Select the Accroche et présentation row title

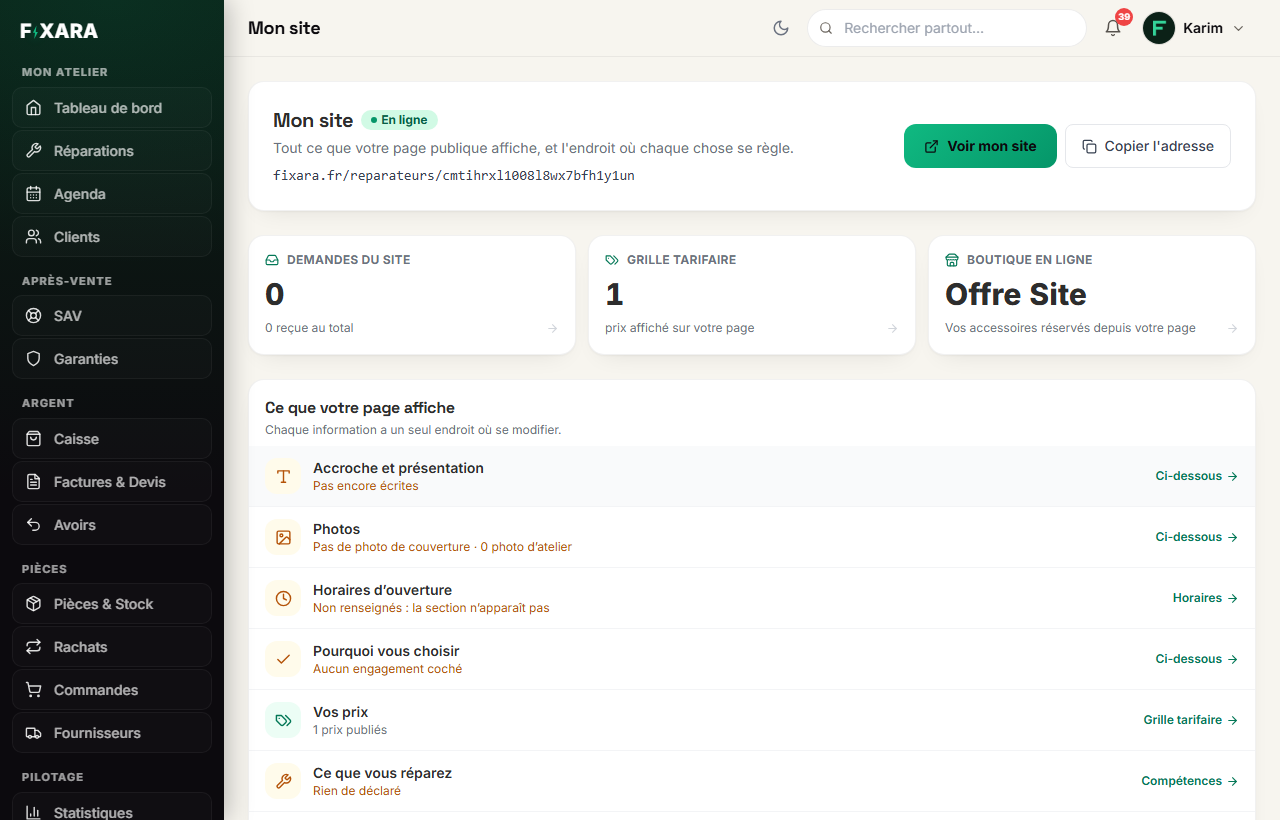tap(398, 468)
